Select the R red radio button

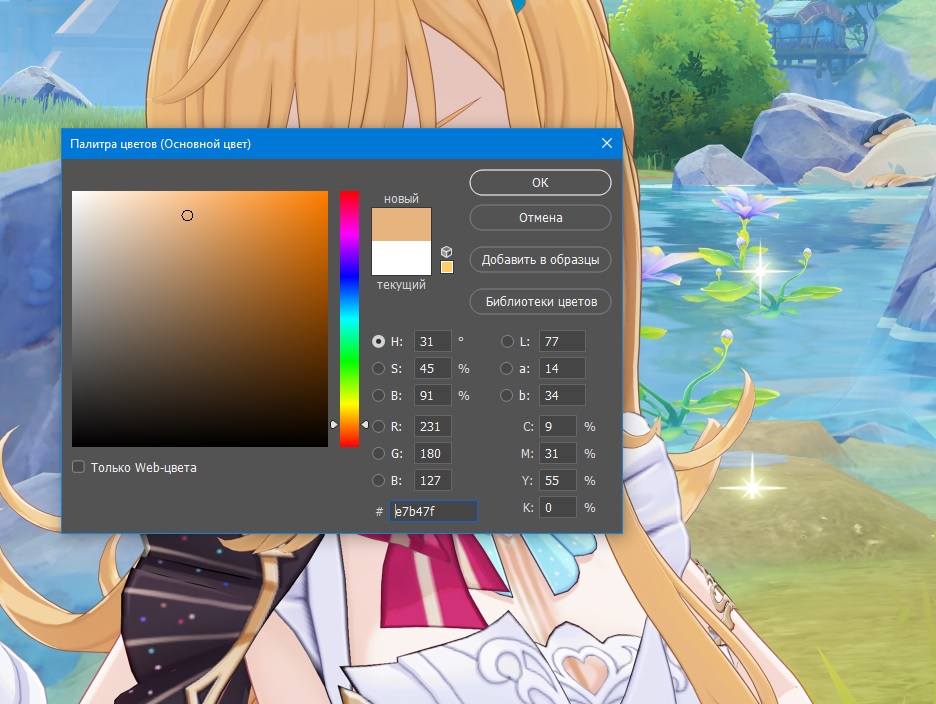(378, 426)
